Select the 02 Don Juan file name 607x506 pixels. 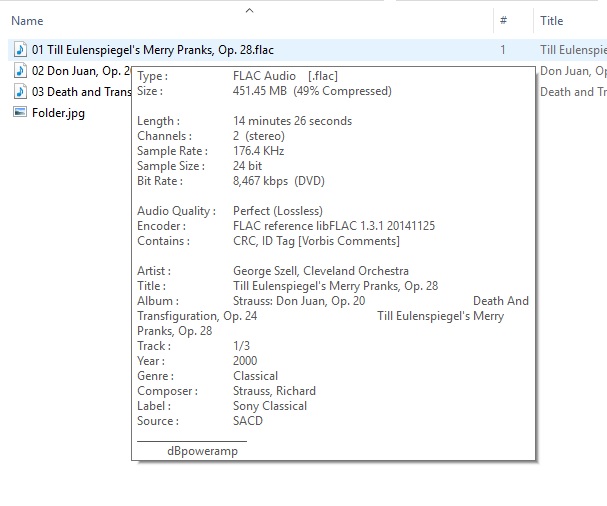(80, 71)
